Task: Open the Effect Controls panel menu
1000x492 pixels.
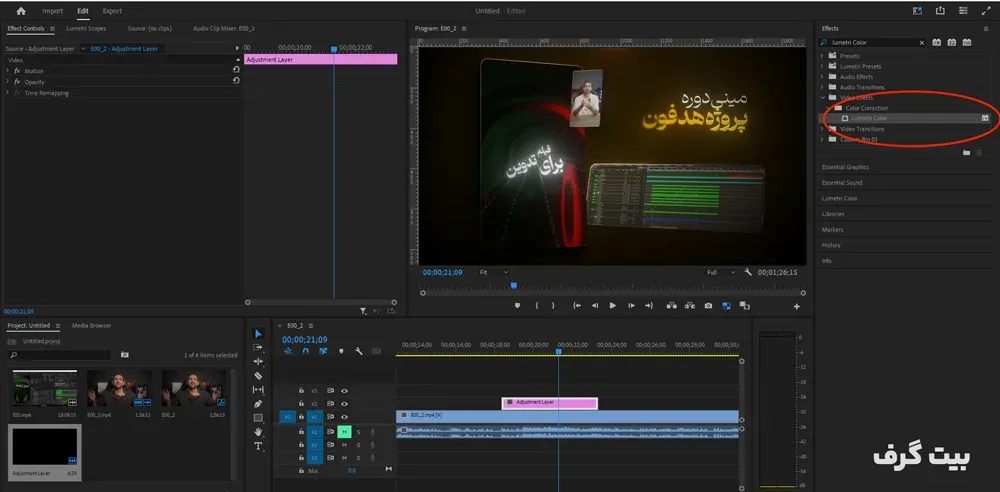Action: coord(52,29)
